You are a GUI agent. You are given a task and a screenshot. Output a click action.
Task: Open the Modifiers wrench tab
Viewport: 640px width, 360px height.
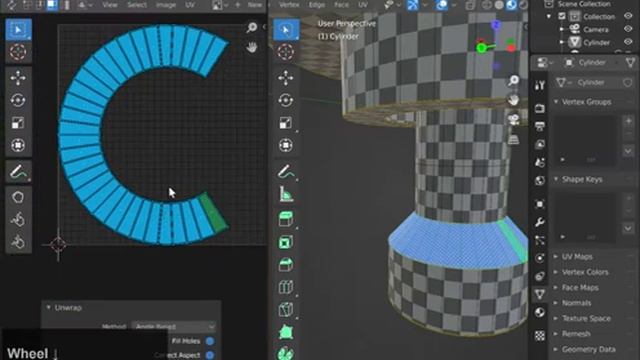click(x=540, y=222)
